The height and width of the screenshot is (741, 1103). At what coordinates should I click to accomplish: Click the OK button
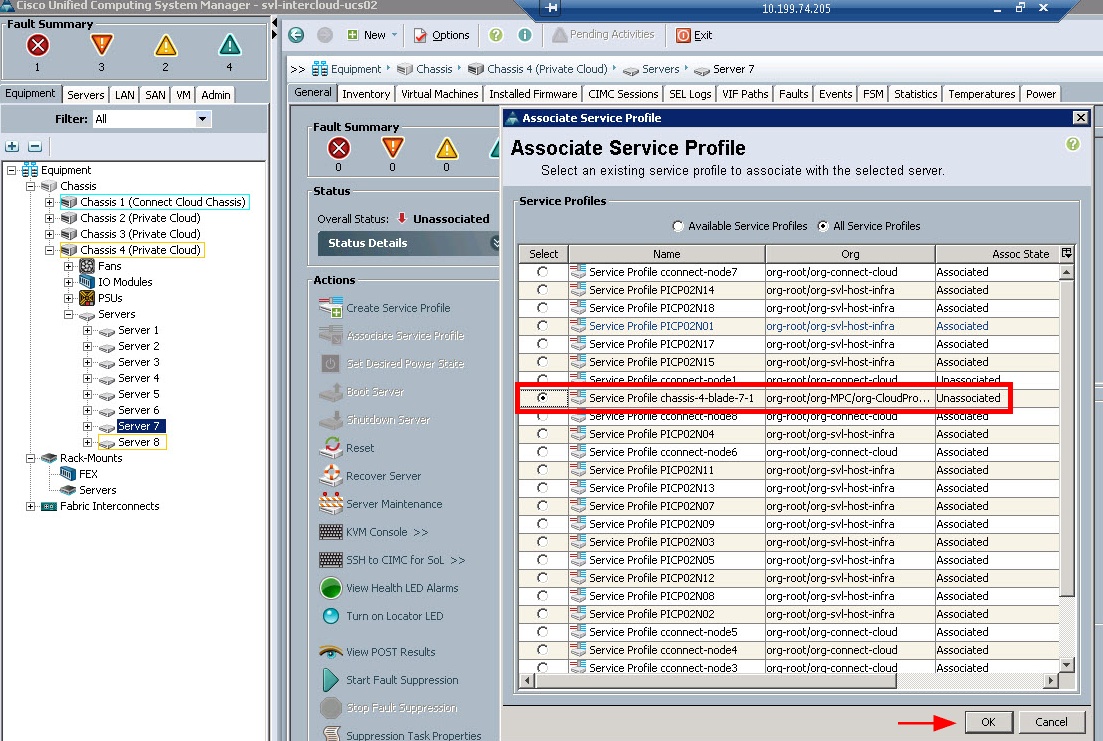click(988, 722)
